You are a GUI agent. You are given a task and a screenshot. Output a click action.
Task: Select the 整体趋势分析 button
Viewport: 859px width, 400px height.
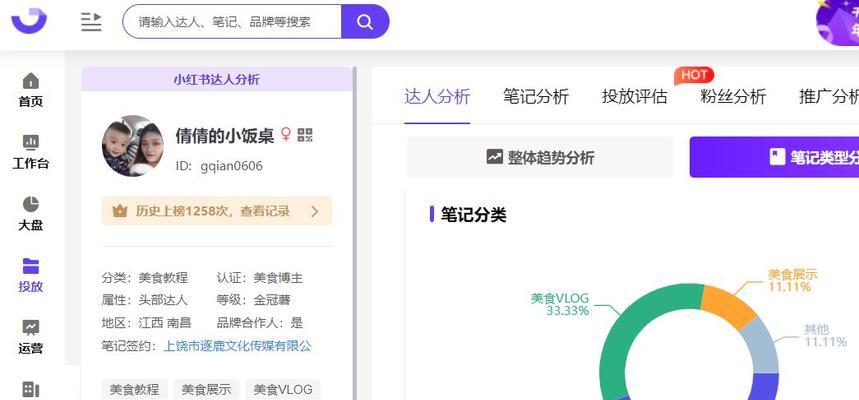[x=540, y=157]
